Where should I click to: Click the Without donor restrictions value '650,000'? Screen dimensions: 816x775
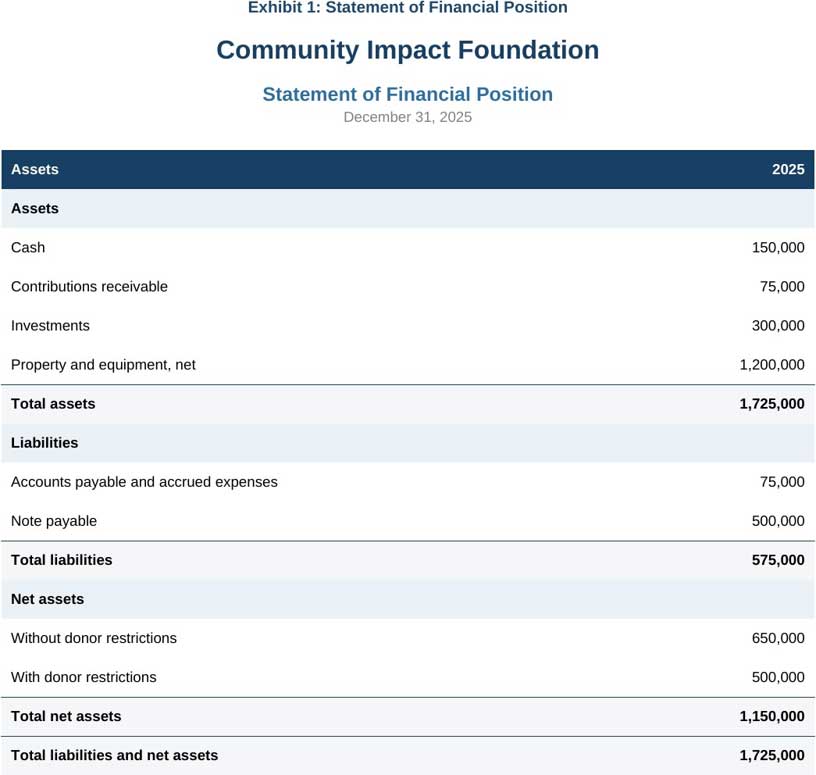click(778, 638)
